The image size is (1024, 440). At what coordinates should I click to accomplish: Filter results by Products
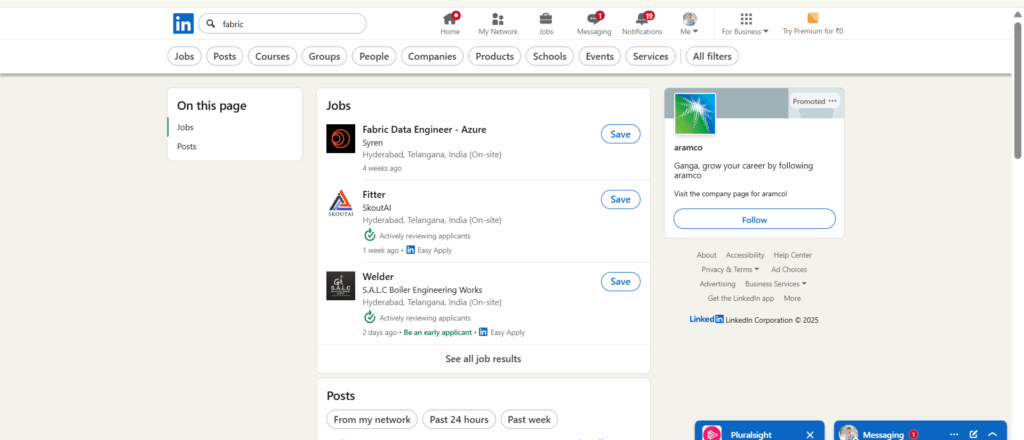pyautogui.click(x=494, y=57)
